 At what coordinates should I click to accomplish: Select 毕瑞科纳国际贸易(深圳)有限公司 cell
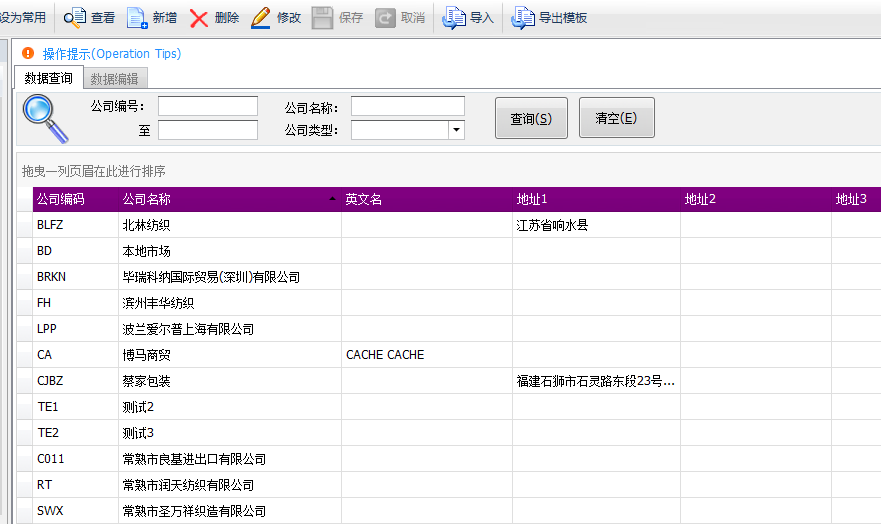coord(230,277)
